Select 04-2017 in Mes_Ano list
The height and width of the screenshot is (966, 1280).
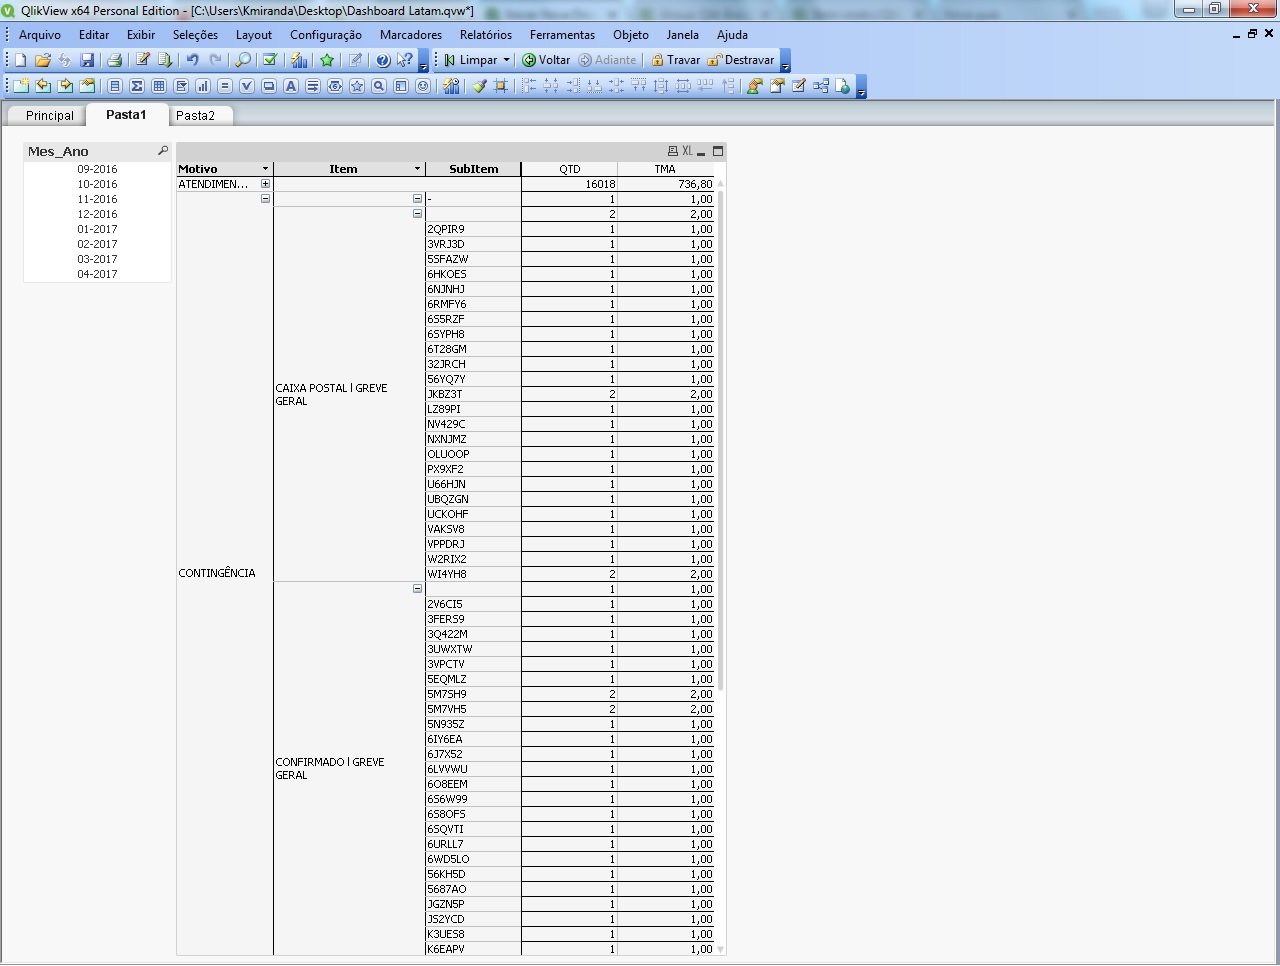[97, 274]
